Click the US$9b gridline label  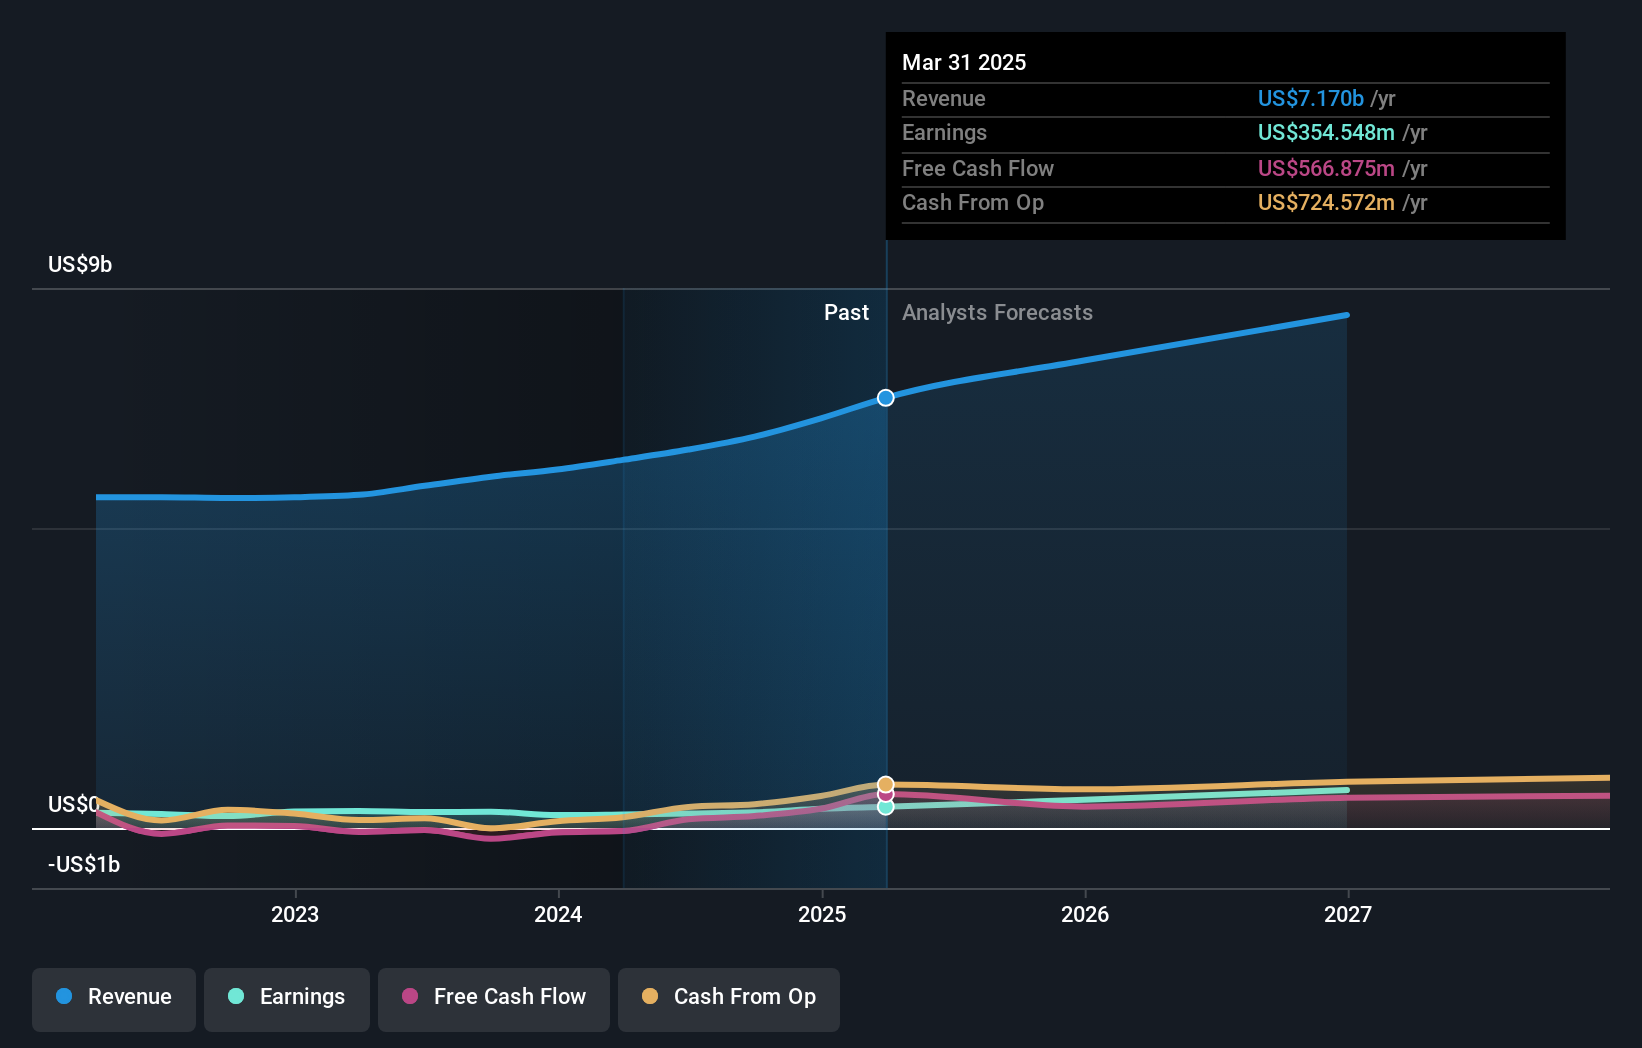[x=78, y=264]
